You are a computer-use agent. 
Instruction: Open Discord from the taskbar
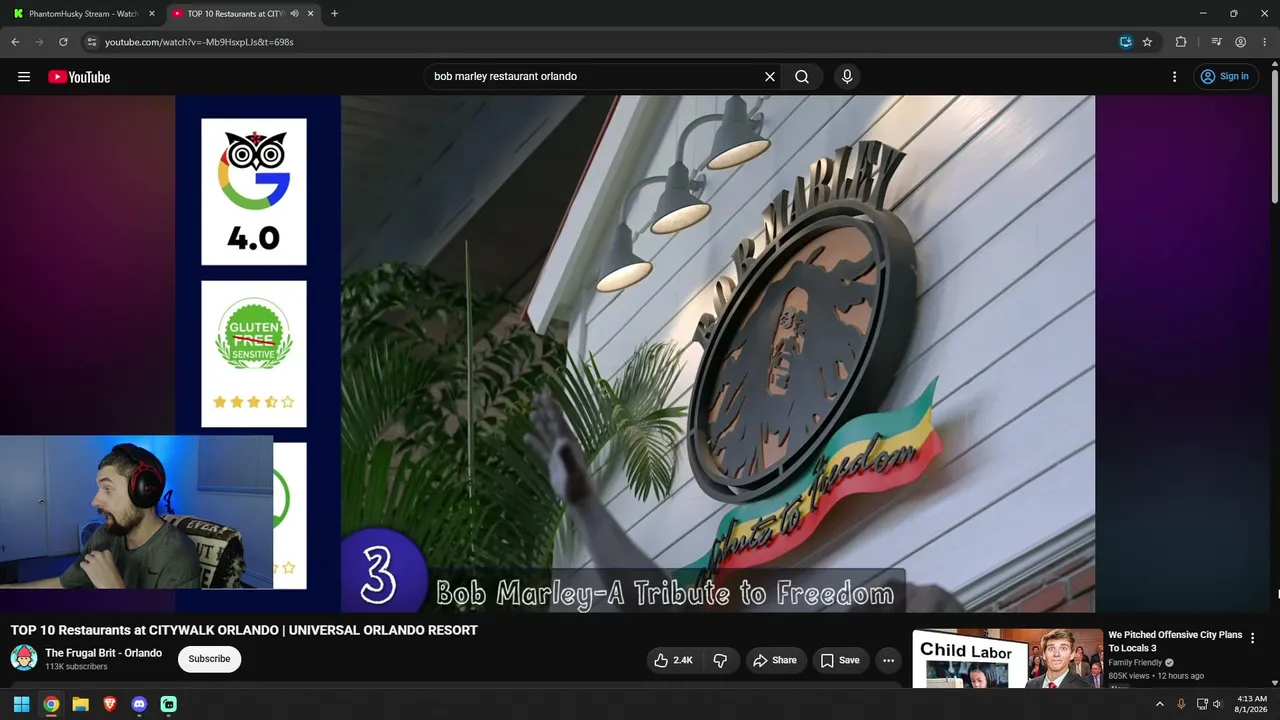139,704
